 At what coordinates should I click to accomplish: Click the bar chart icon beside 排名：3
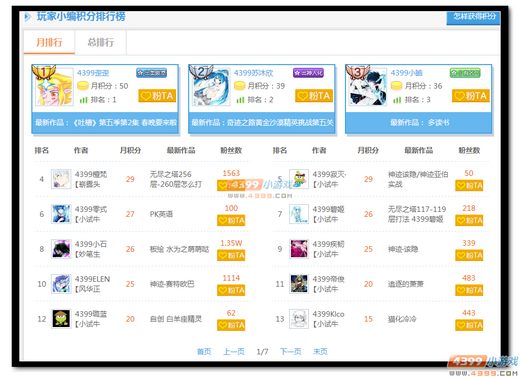click(x=397, y=100)
